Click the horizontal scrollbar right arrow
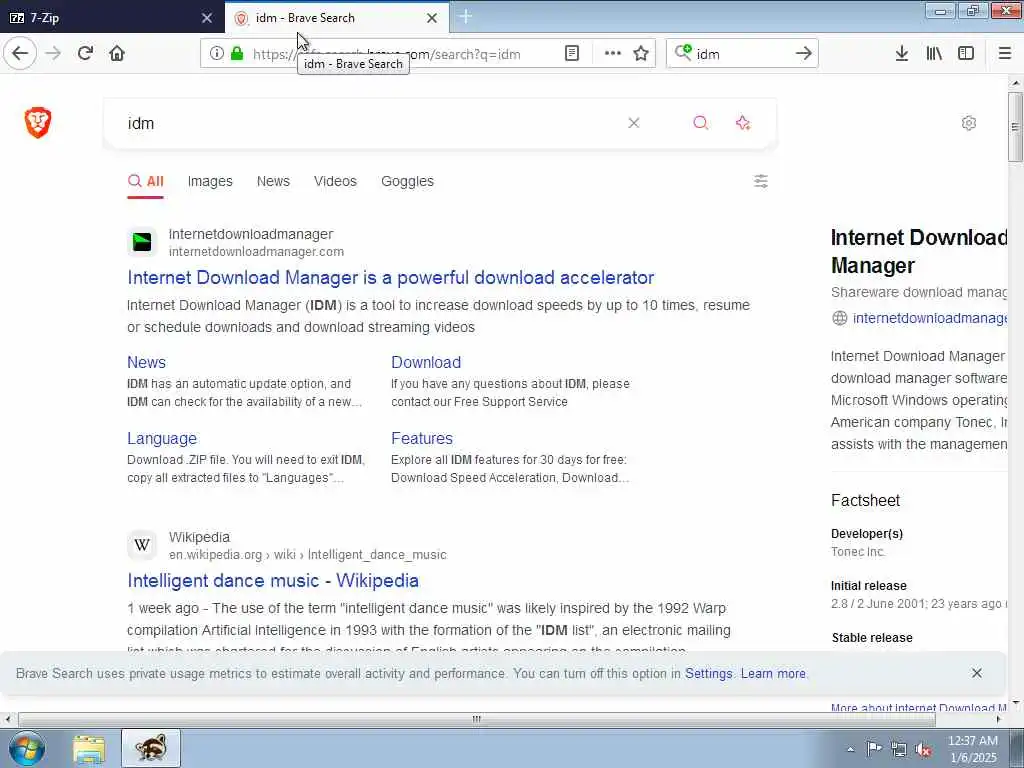 click(999, 719)
